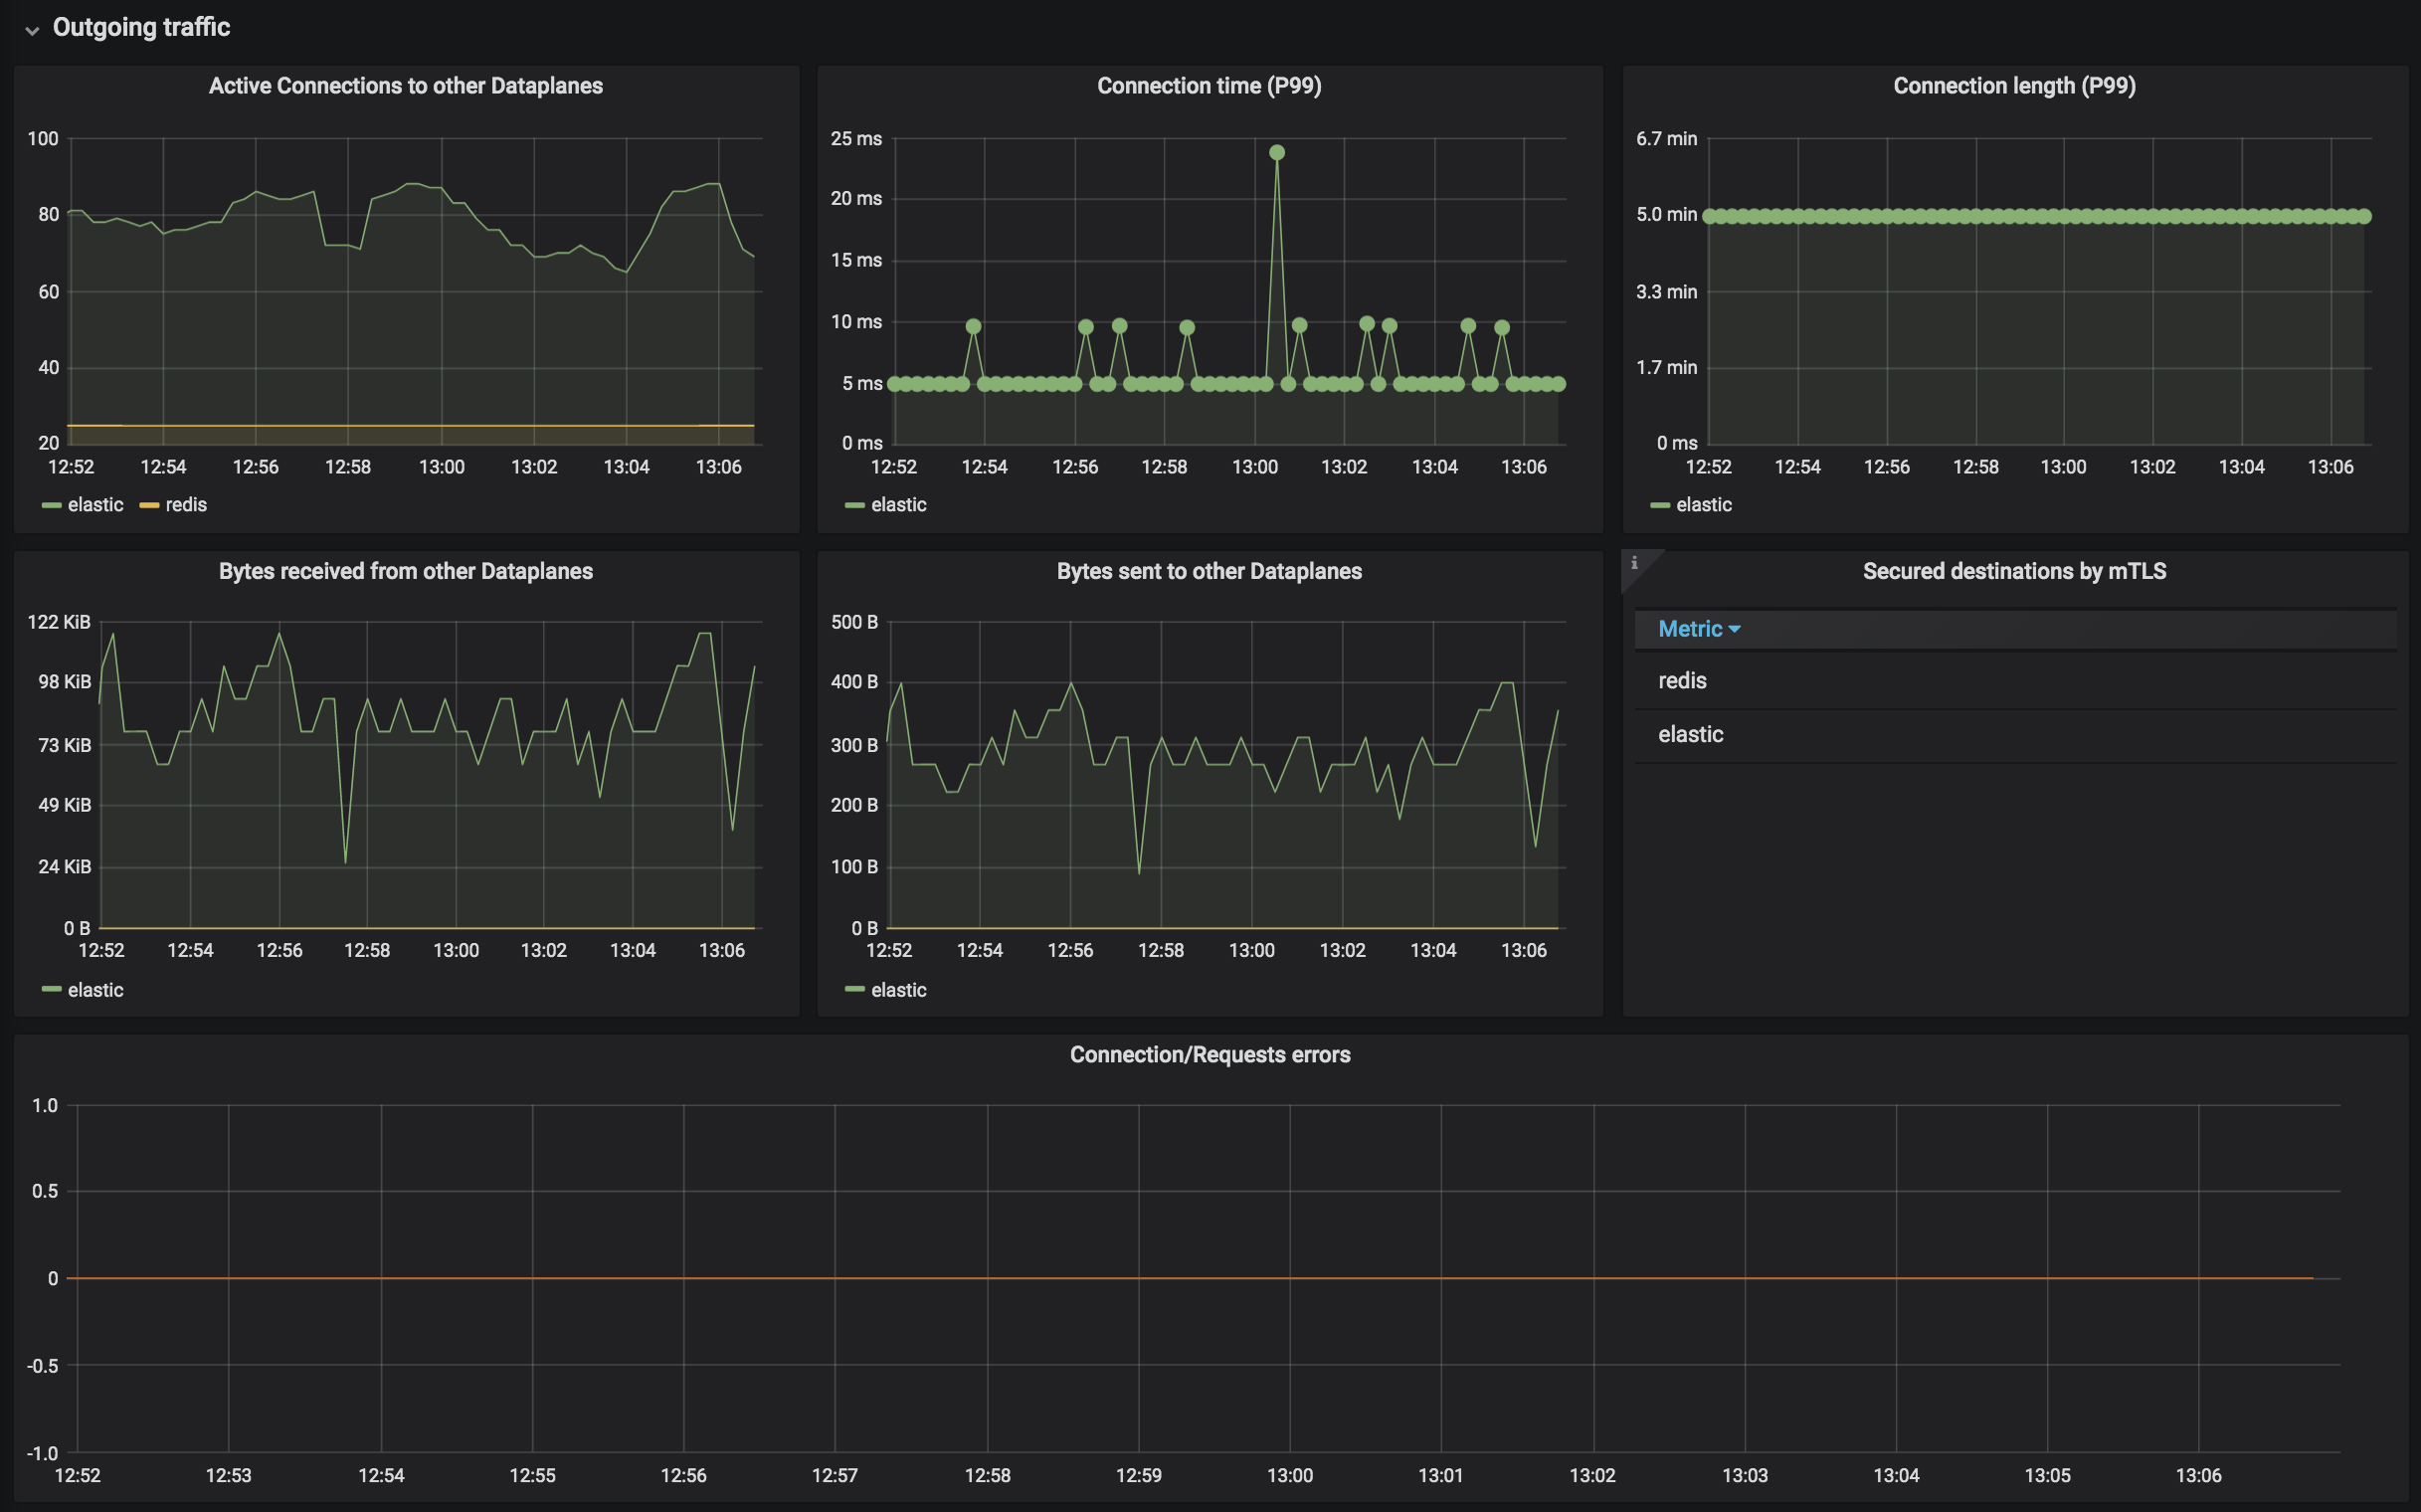Click the 24ms spike point on Connection time chart
Image resolution: width=2421 pixels, height=1512 pixels.
pos(1276,152)
